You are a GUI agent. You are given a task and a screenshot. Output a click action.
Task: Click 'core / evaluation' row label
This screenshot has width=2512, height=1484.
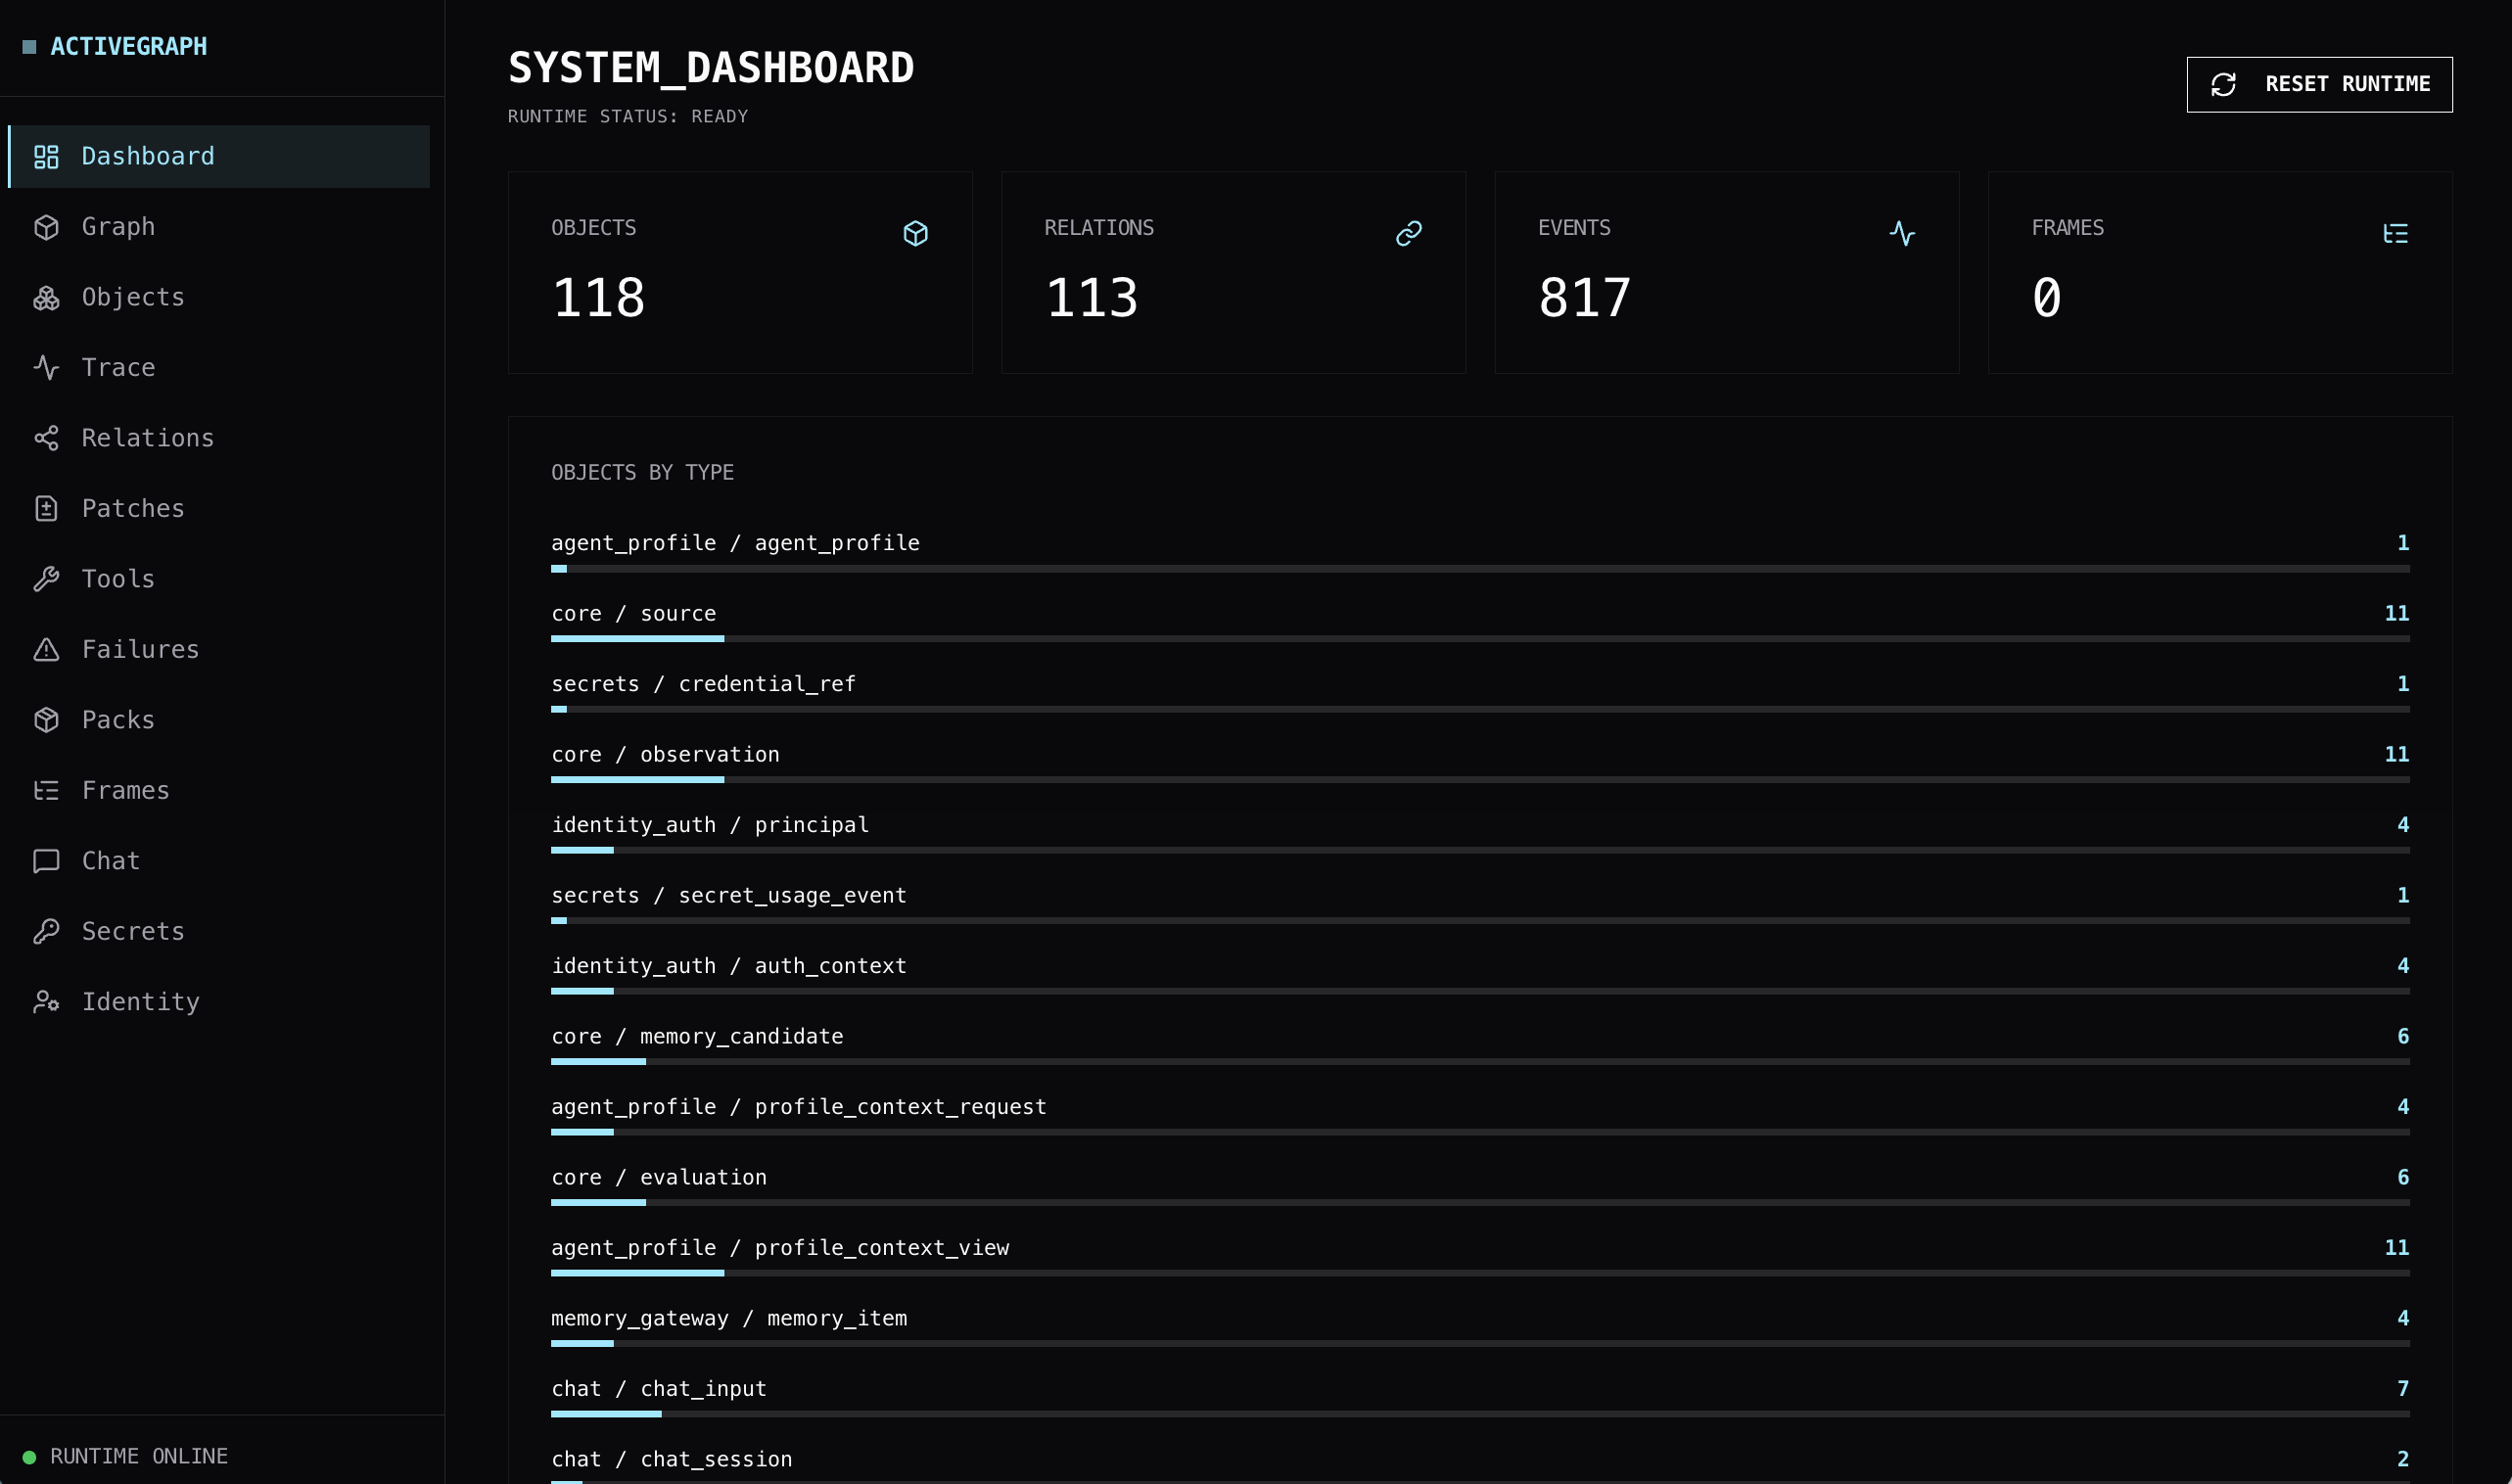coord(659,1178)
